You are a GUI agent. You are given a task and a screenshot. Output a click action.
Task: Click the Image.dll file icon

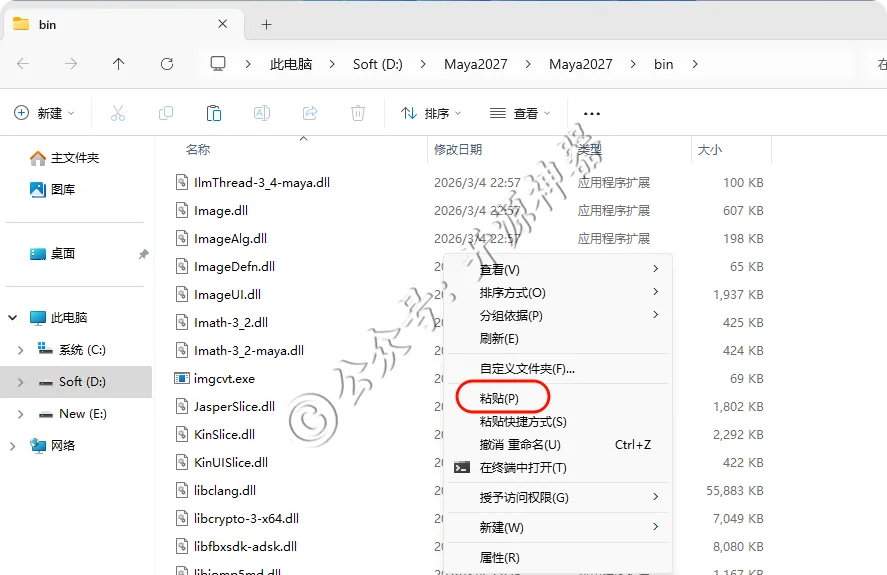pyautogui.click(x=182, y=211)
